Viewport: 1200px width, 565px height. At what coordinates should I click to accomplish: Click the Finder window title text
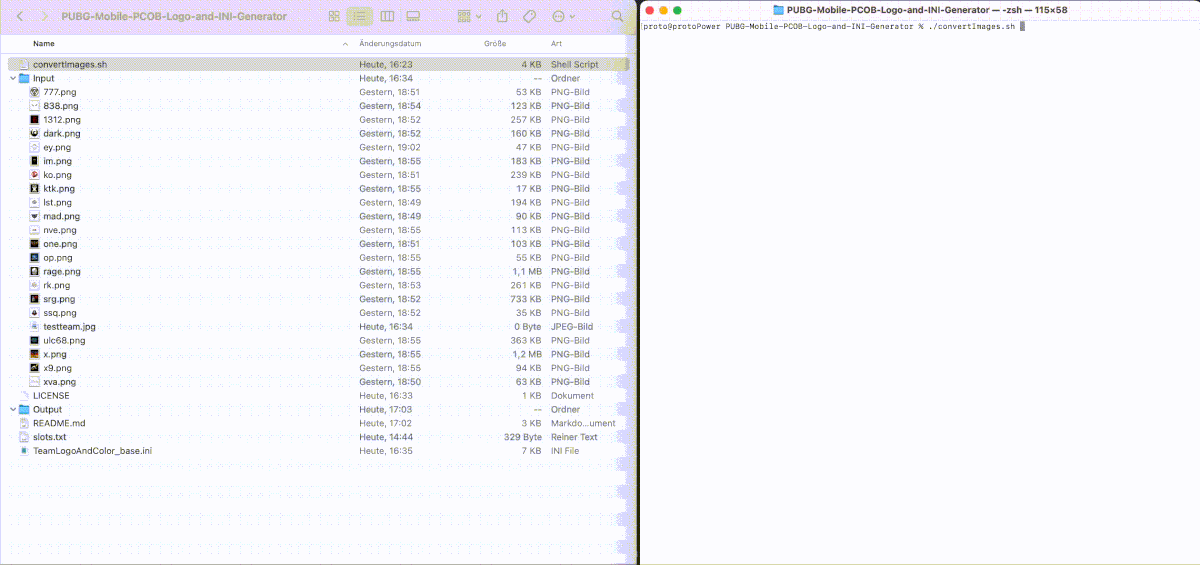(174, 17)
